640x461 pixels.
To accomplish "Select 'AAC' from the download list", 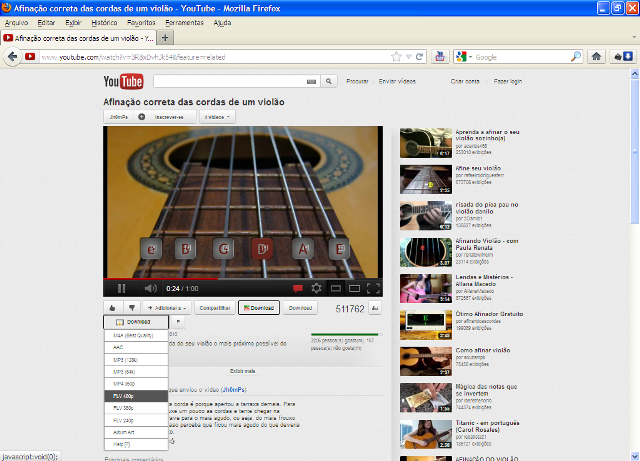I will pos(136,347).
